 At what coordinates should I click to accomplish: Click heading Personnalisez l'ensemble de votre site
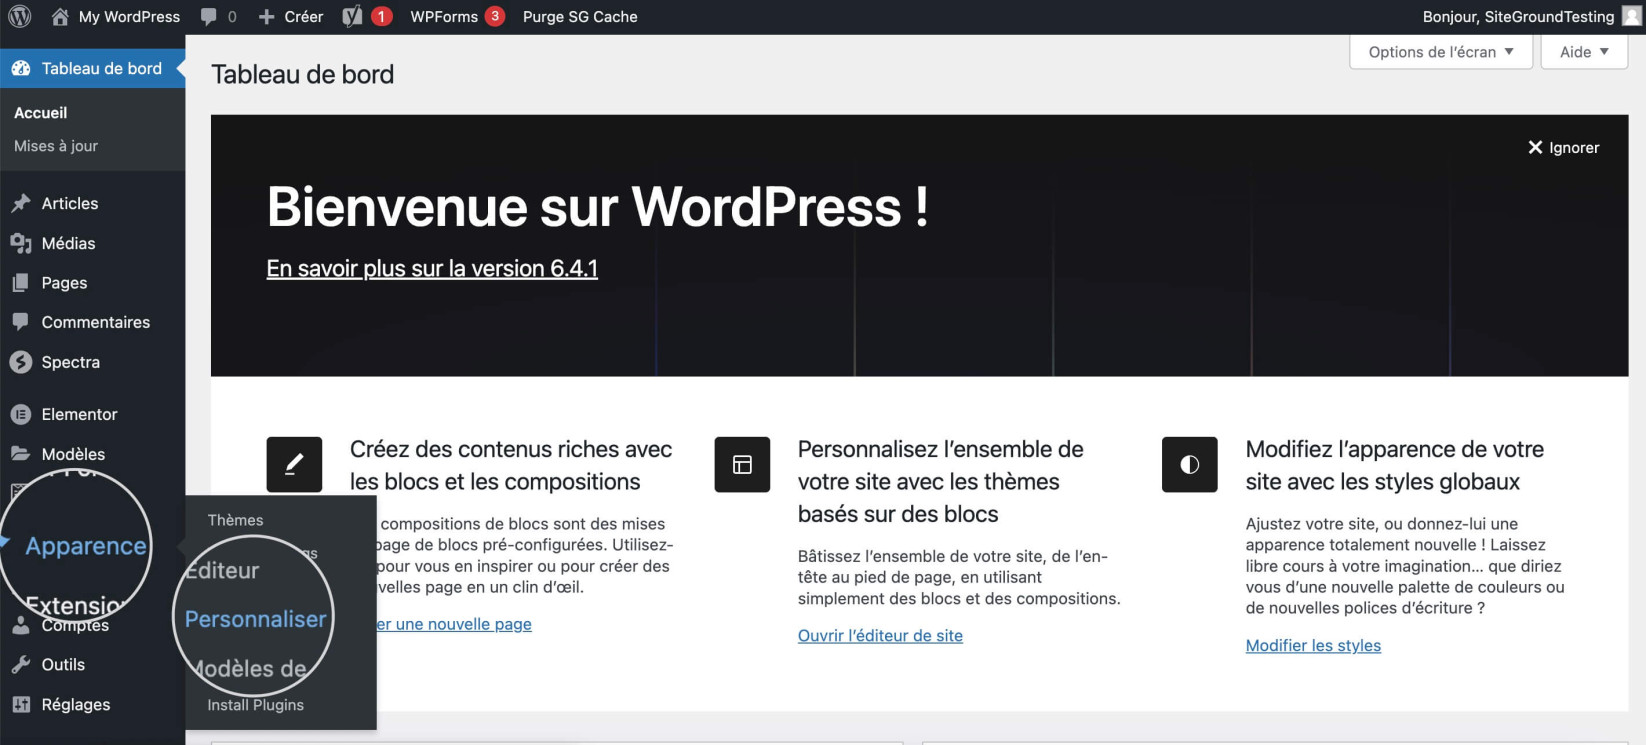coord(941,482)
